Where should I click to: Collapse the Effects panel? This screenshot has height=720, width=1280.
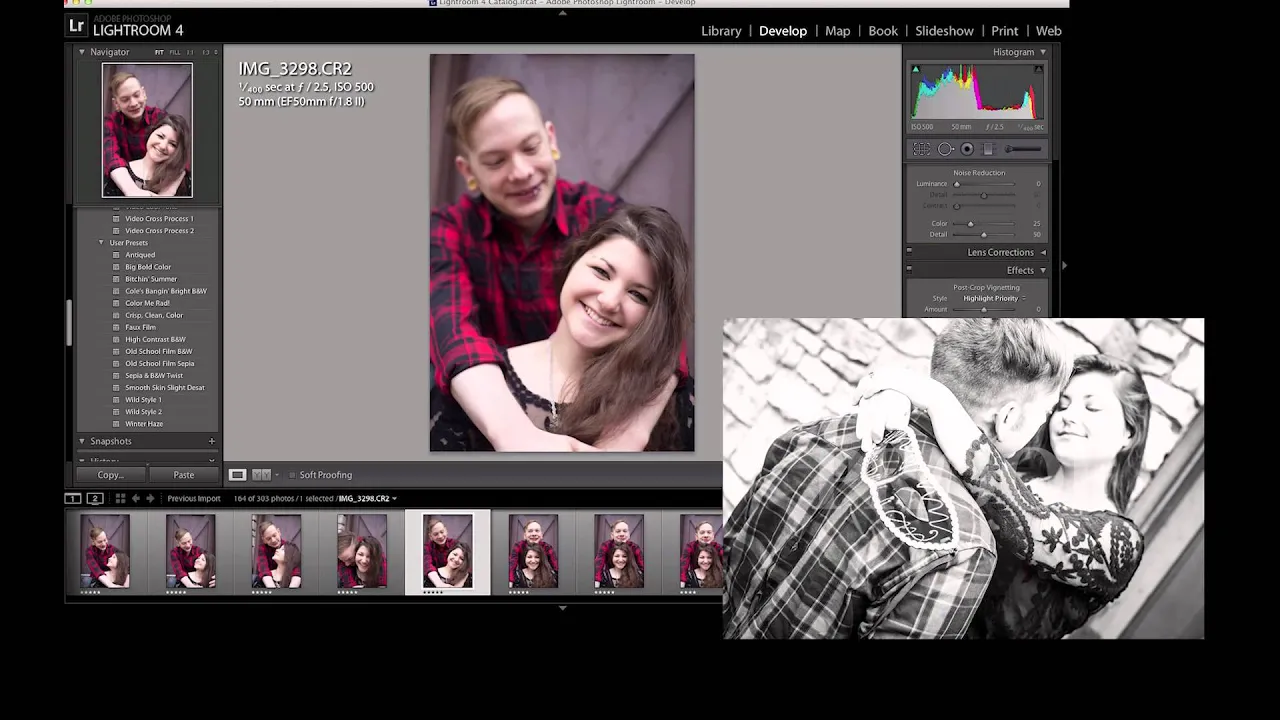click(1043, 270)
